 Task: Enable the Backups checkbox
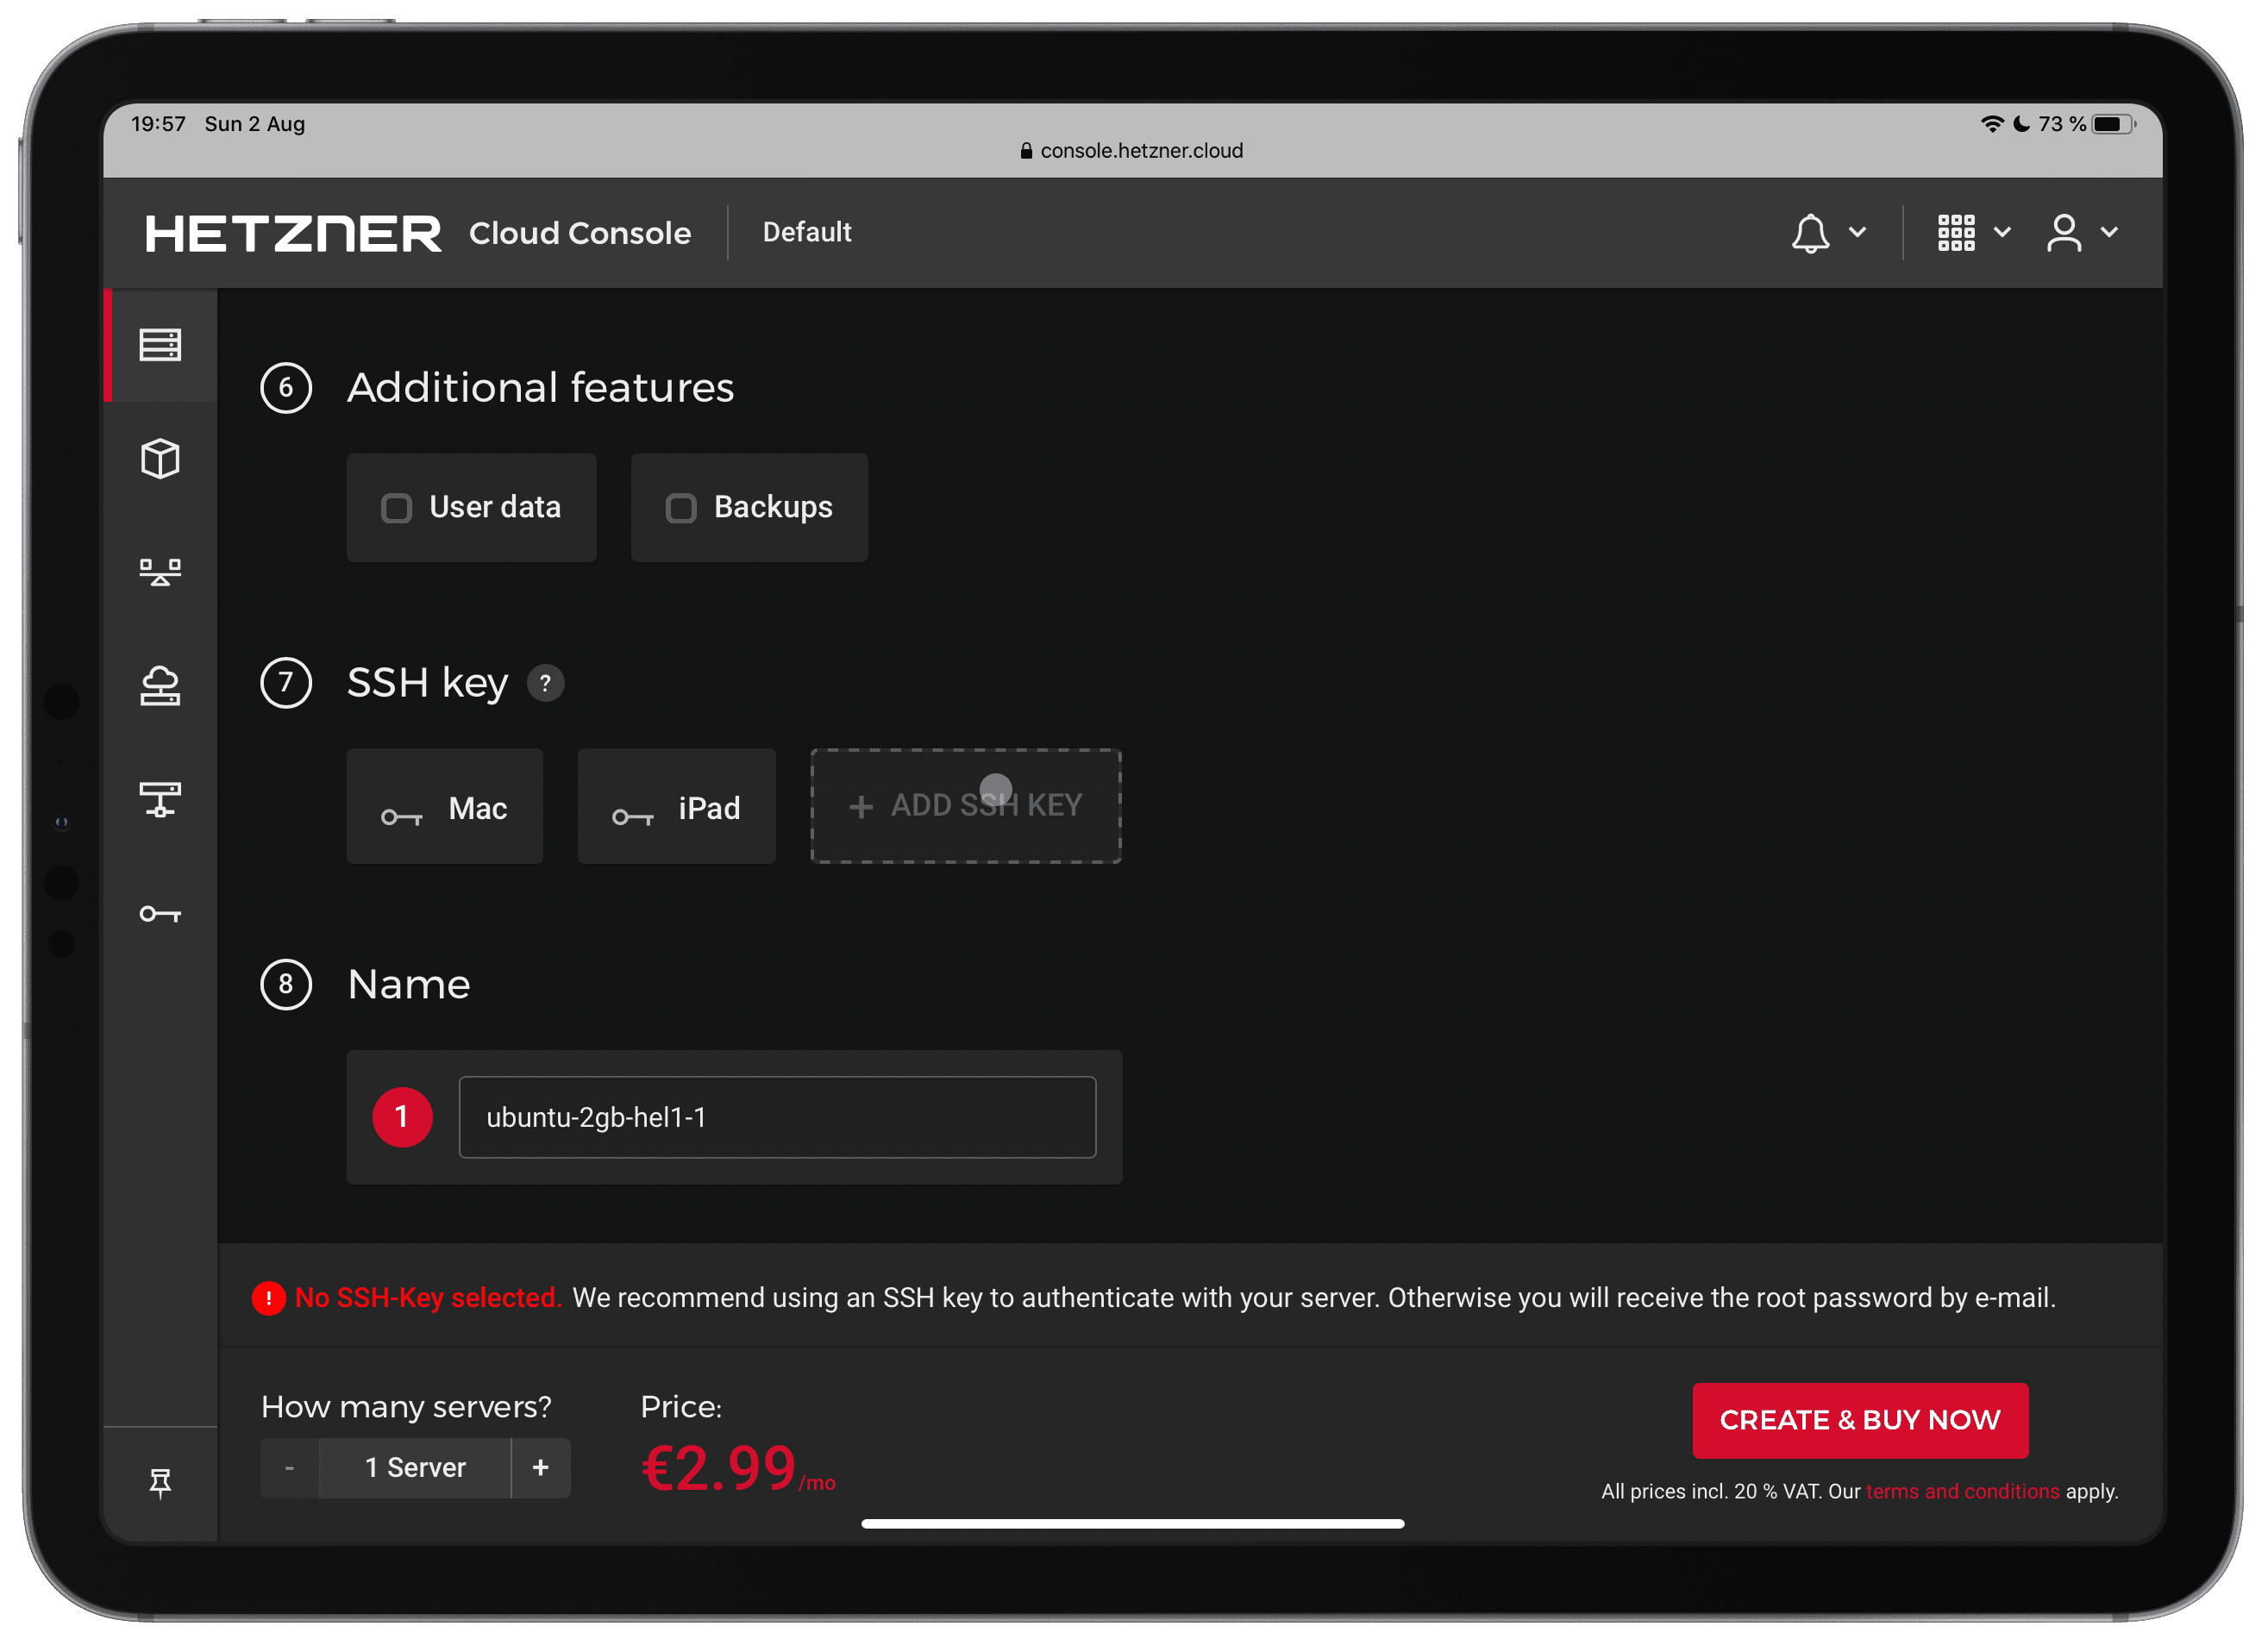(x=681, y=508)
